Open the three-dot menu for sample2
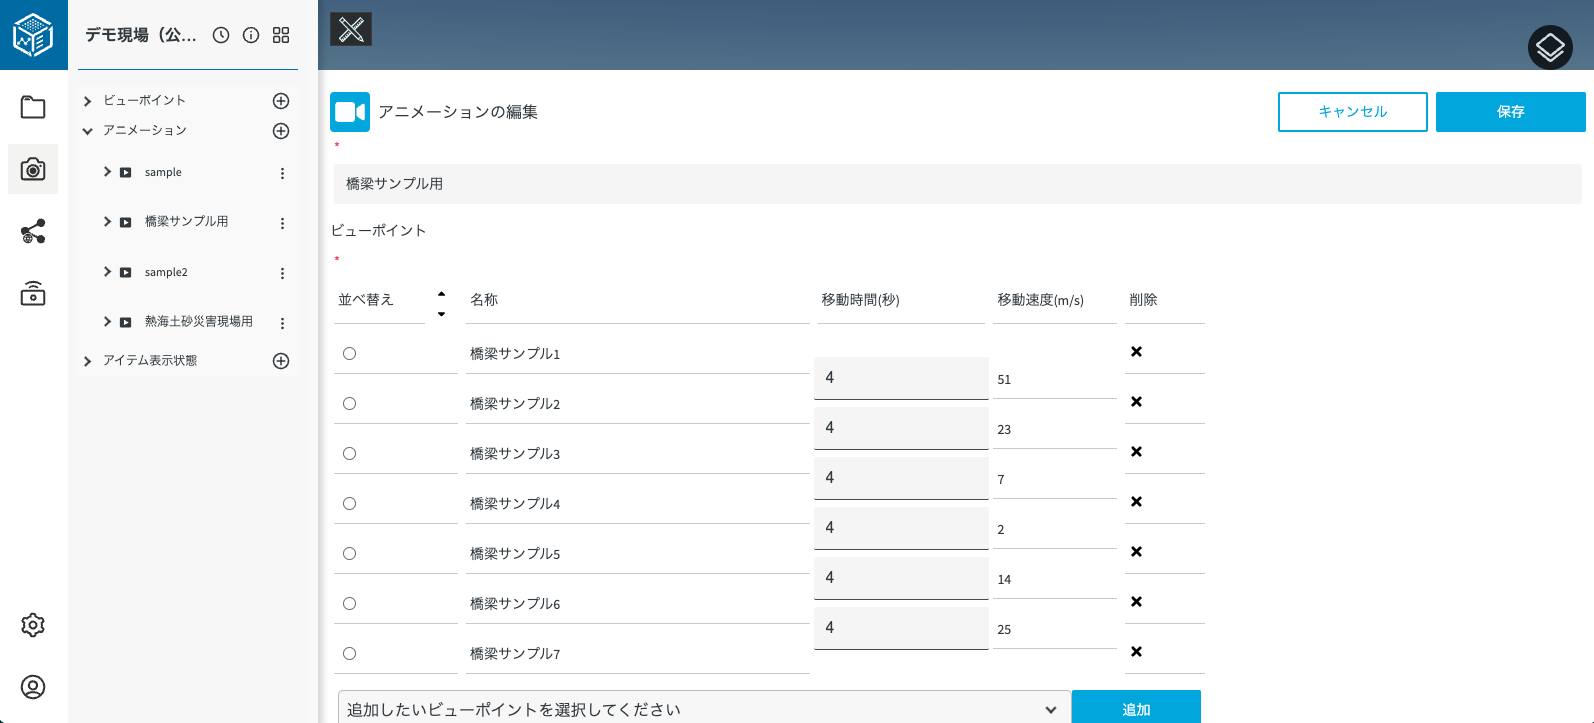The image size is (1594, 723). point(282,273)
